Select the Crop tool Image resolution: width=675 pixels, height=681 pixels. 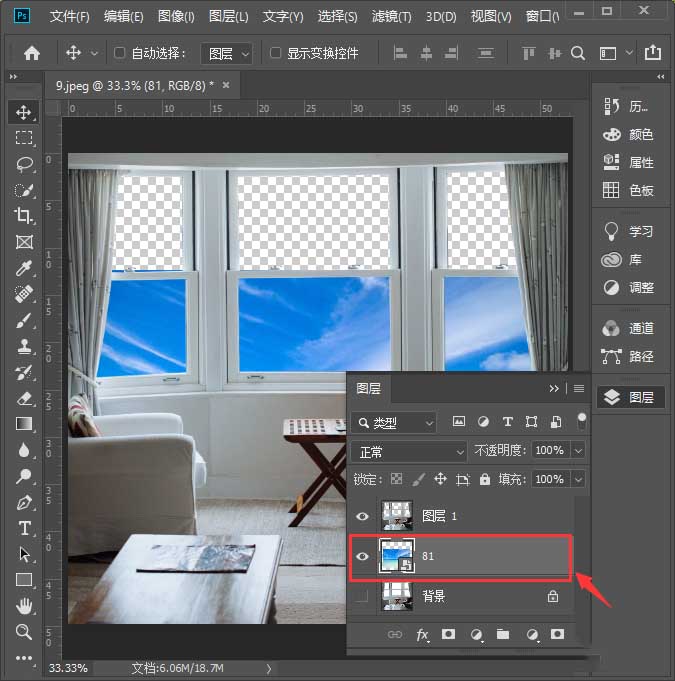pos(23,216)
